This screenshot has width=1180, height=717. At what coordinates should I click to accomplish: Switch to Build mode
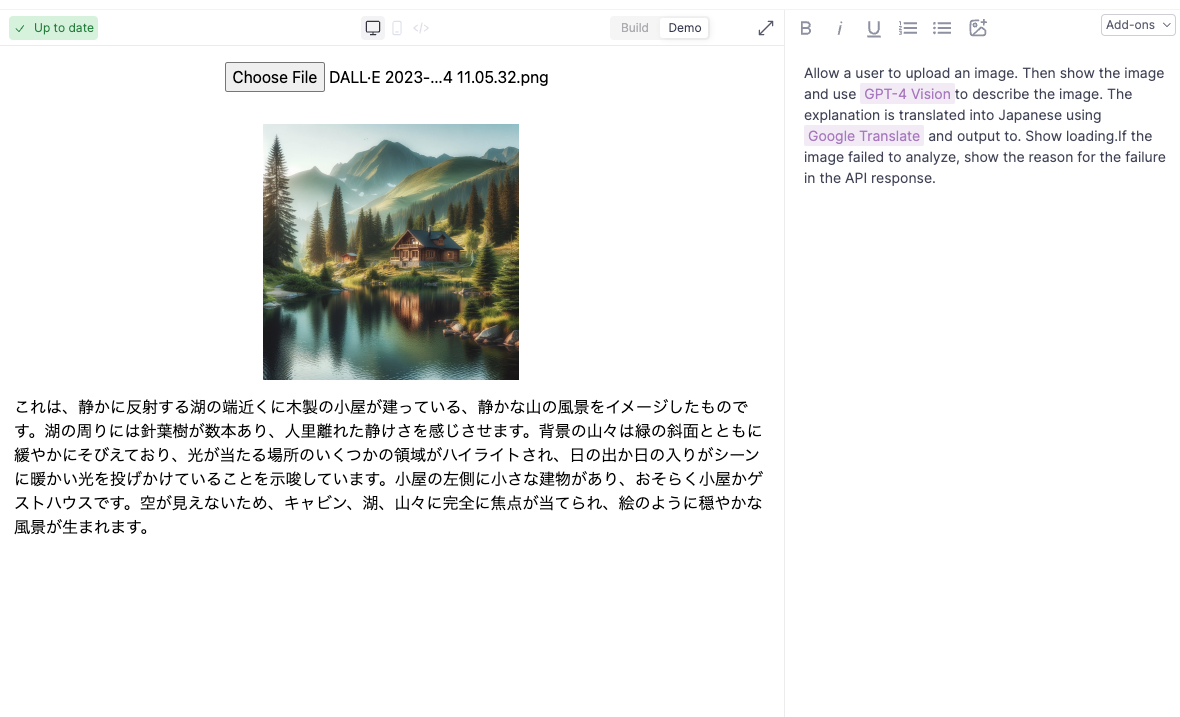(634, 28)
